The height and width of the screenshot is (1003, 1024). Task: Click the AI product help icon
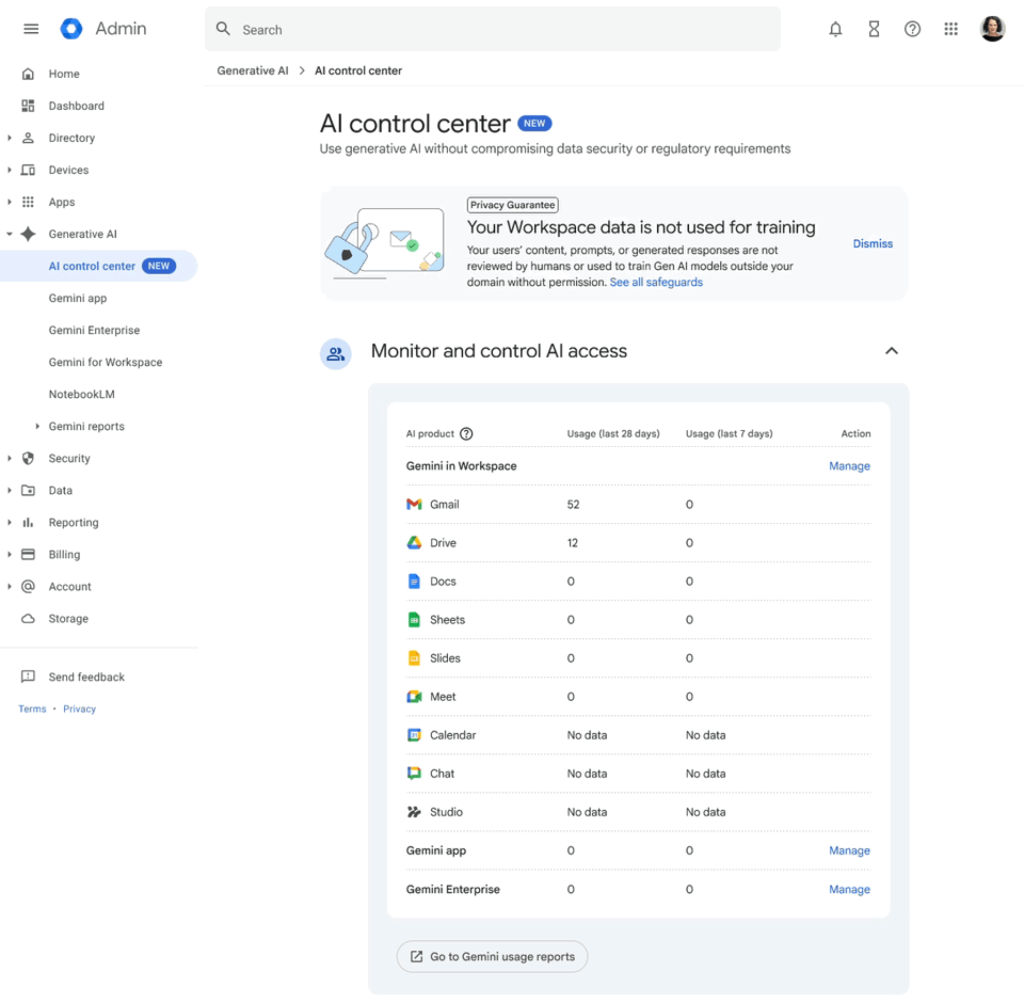[466, 434]
